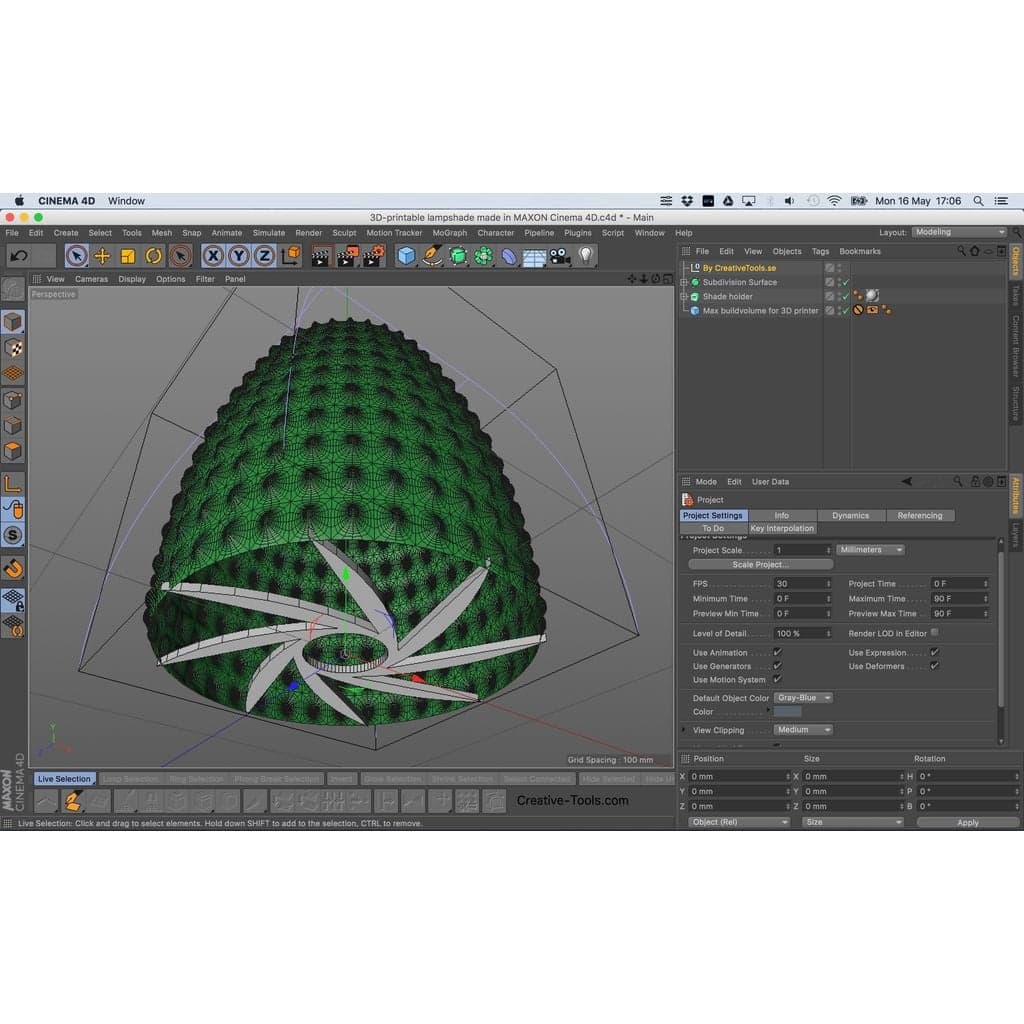1024x1024 pixels.
Task: Toggle the Use Deformers checkbox
Action: [x=935, y=665]
